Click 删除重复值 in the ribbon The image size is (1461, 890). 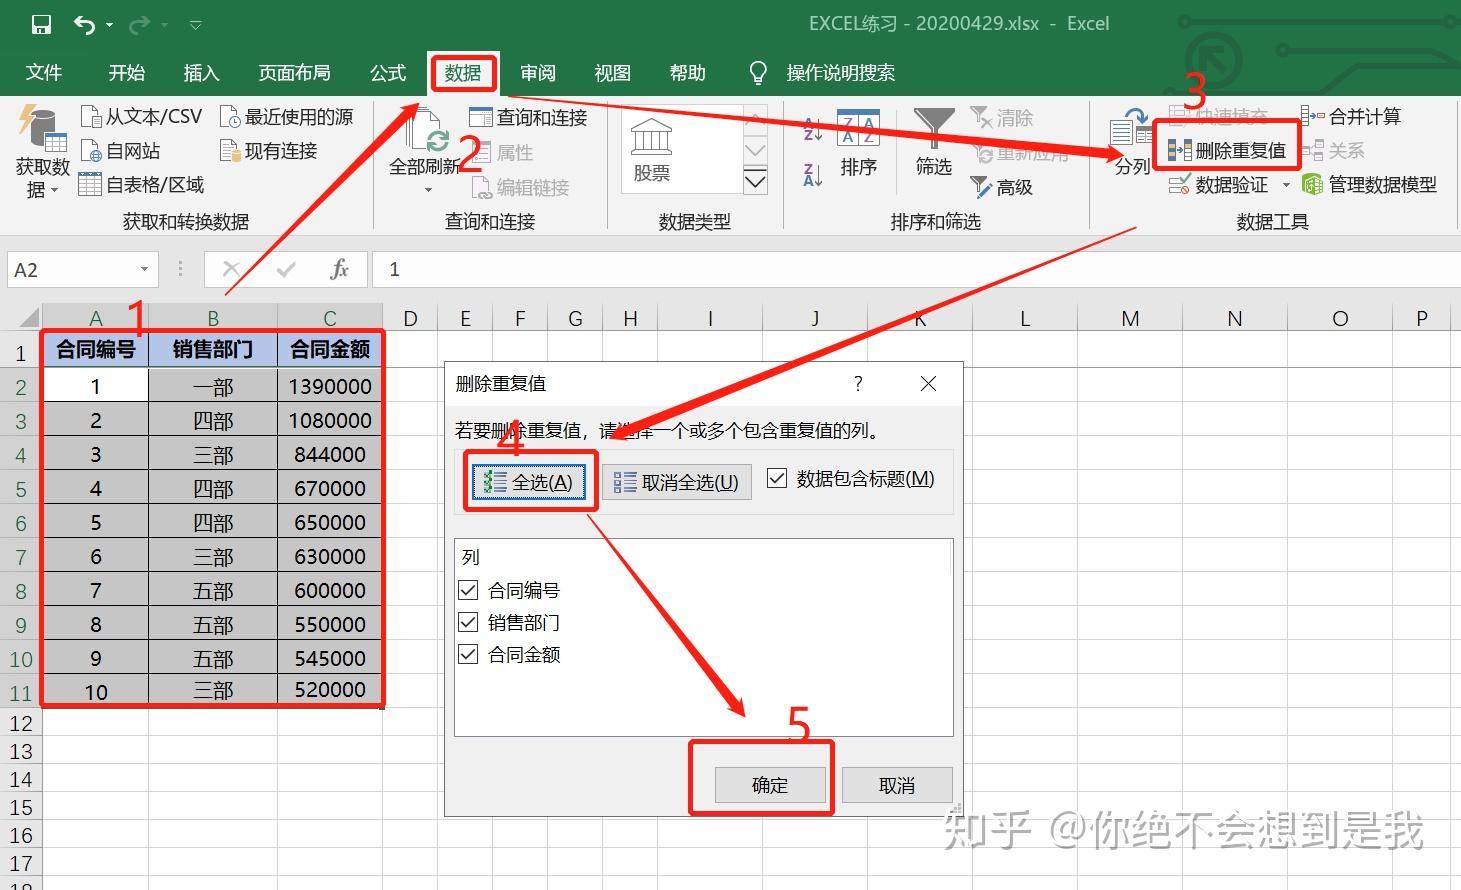1227,151
